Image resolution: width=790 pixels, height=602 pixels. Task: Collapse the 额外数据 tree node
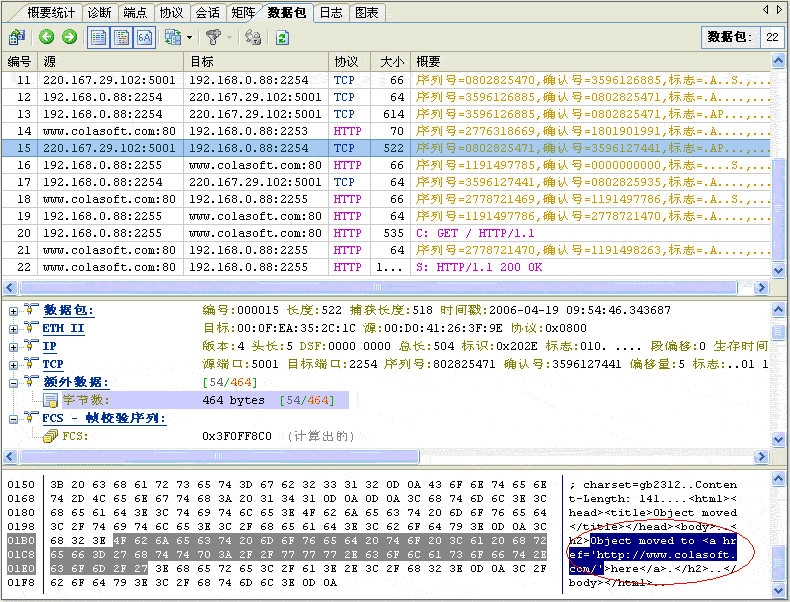pos(14,383)
